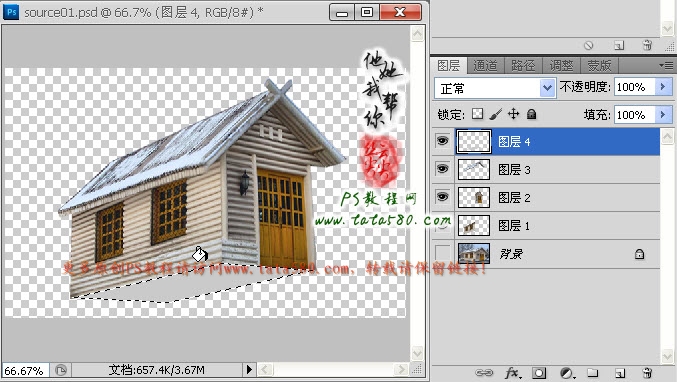
Task: Select the 图层 4 layer row
Action: tap(546, 142)
